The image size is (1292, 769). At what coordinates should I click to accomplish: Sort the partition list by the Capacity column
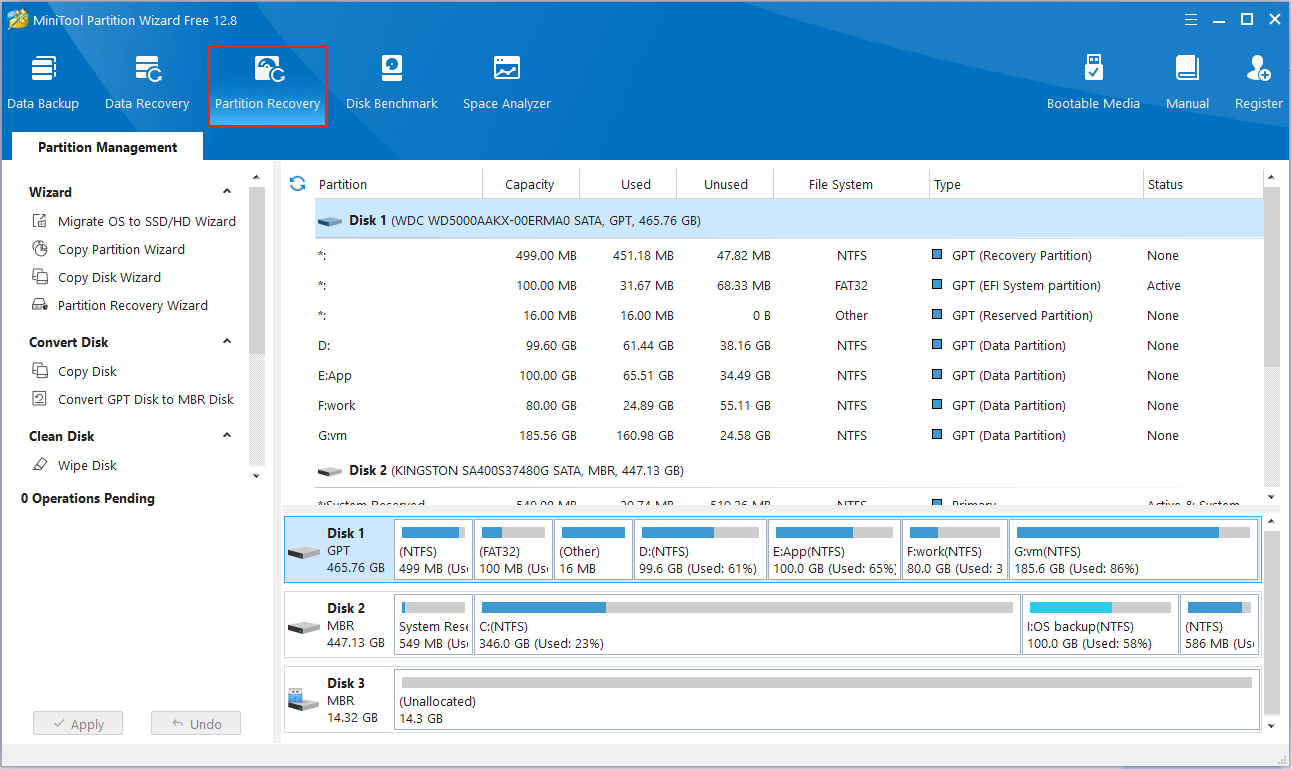(529, 184)
